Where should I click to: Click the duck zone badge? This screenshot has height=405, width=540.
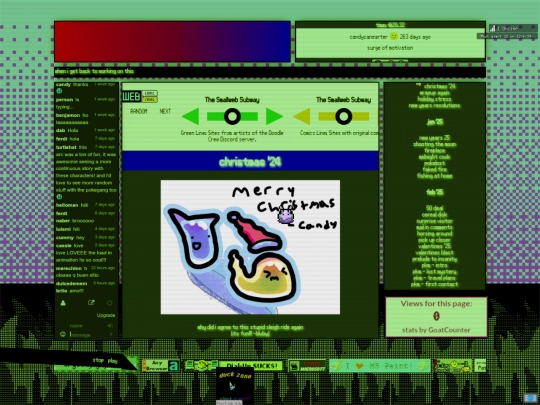pos(235,385)
